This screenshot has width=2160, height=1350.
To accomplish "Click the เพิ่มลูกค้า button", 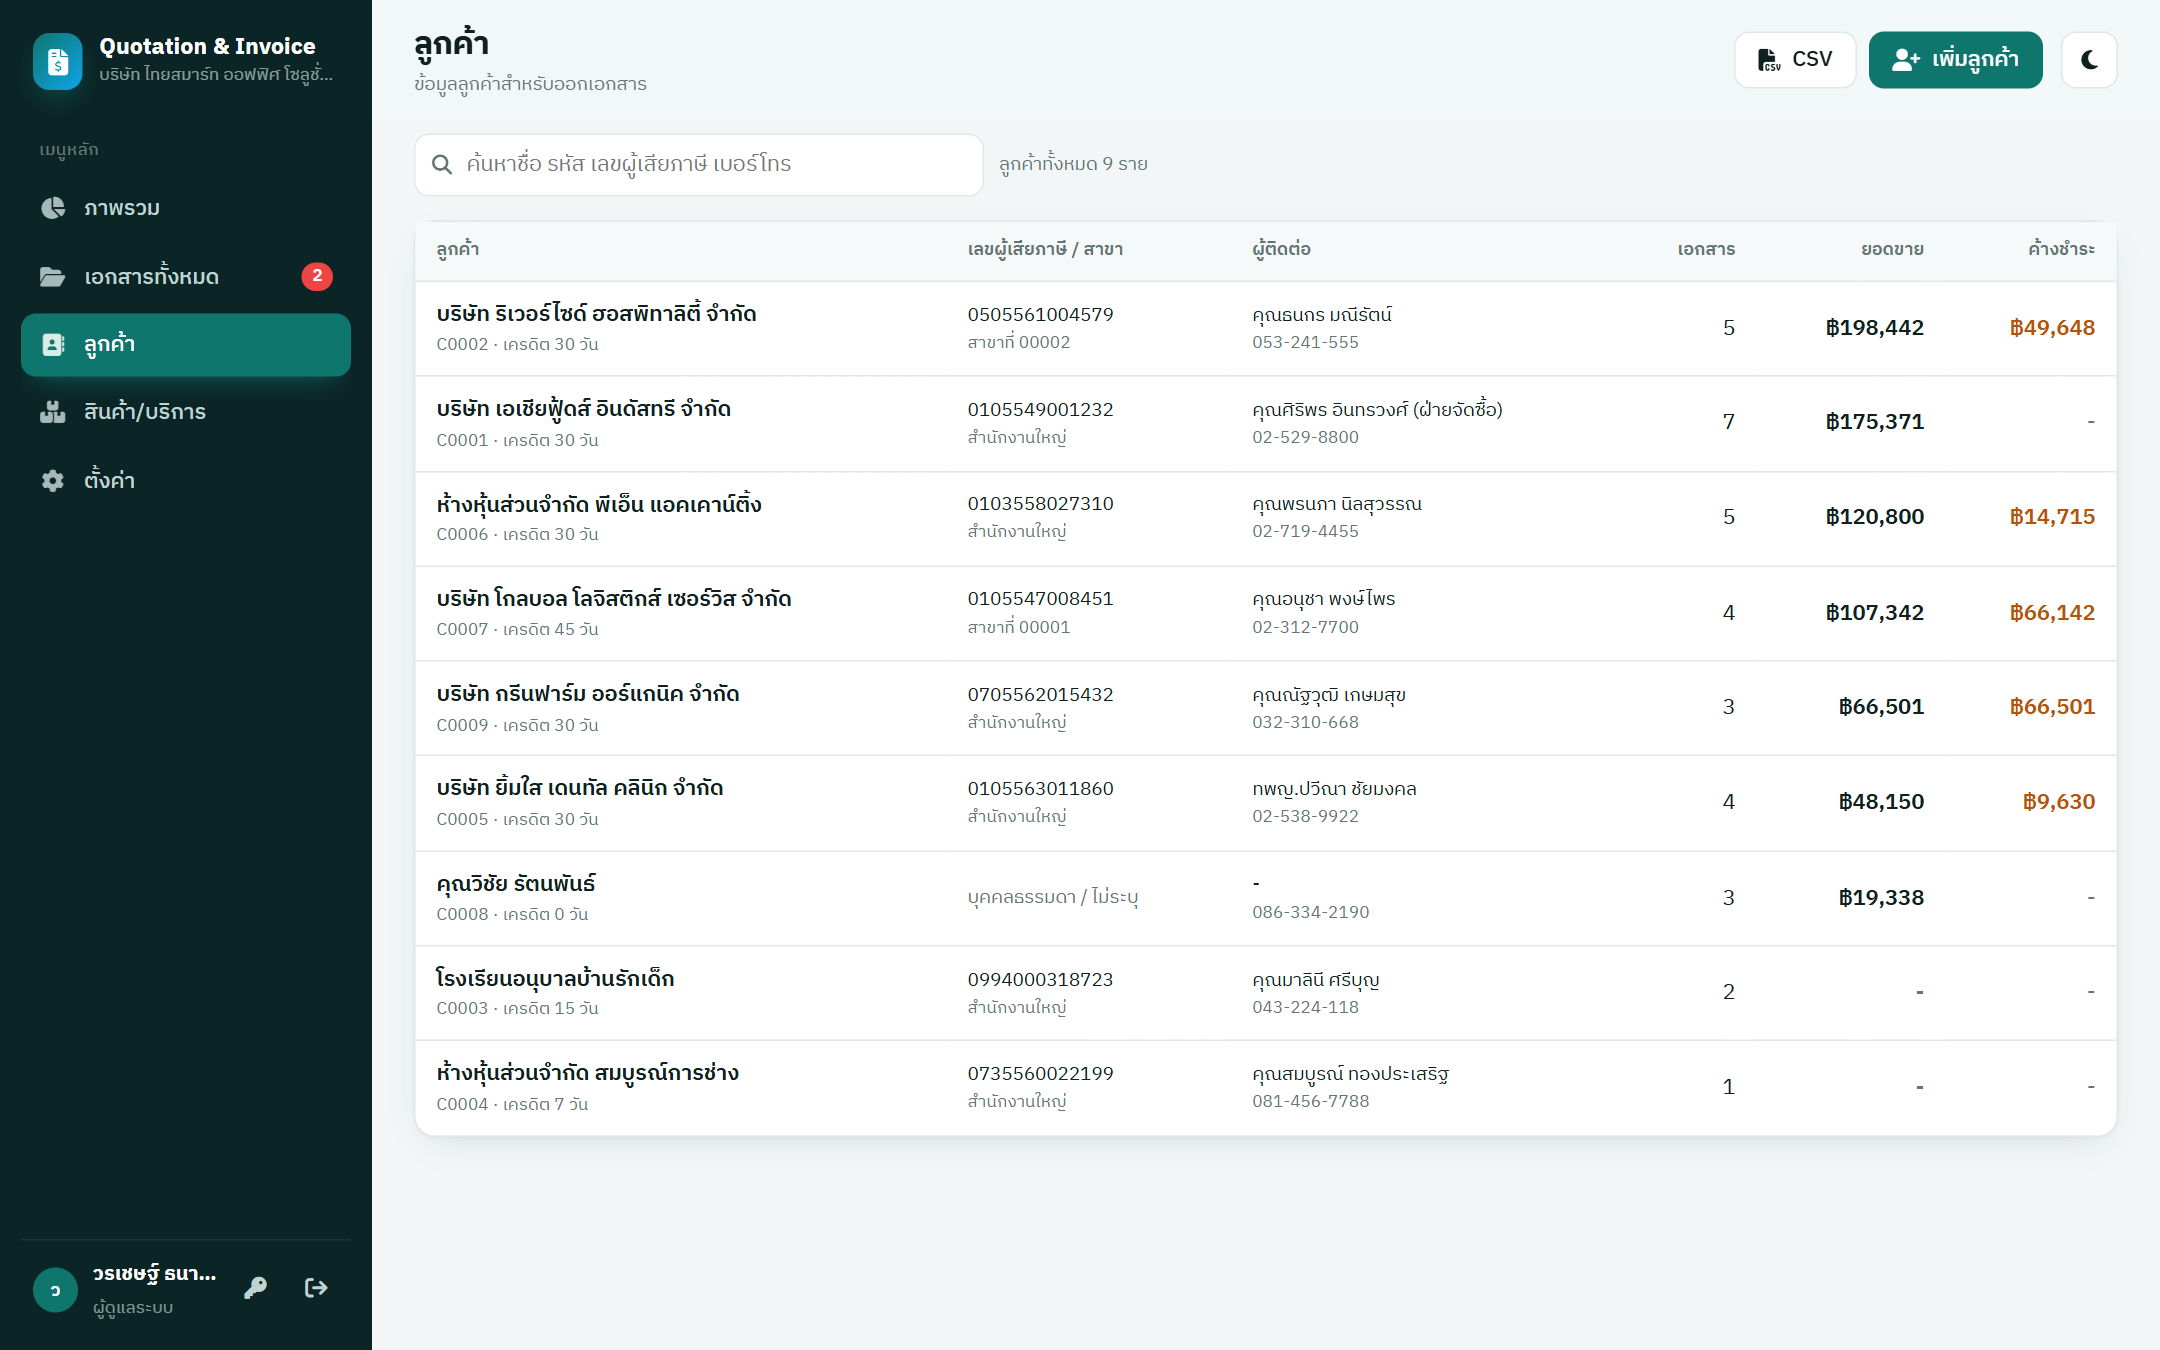I will (x=1955, y=60).
